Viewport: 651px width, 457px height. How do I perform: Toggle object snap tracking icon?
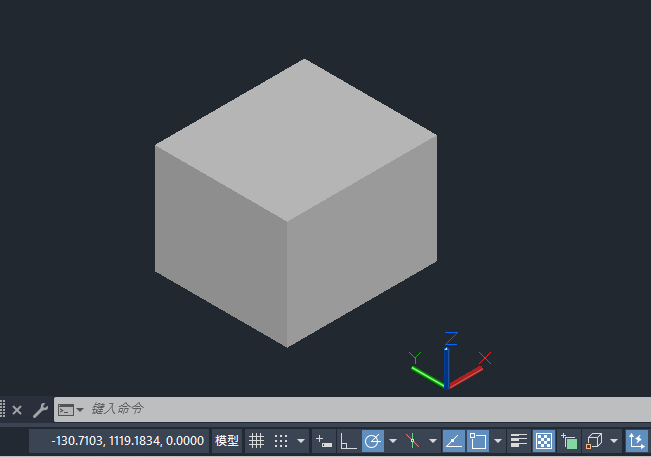point(454,441)
